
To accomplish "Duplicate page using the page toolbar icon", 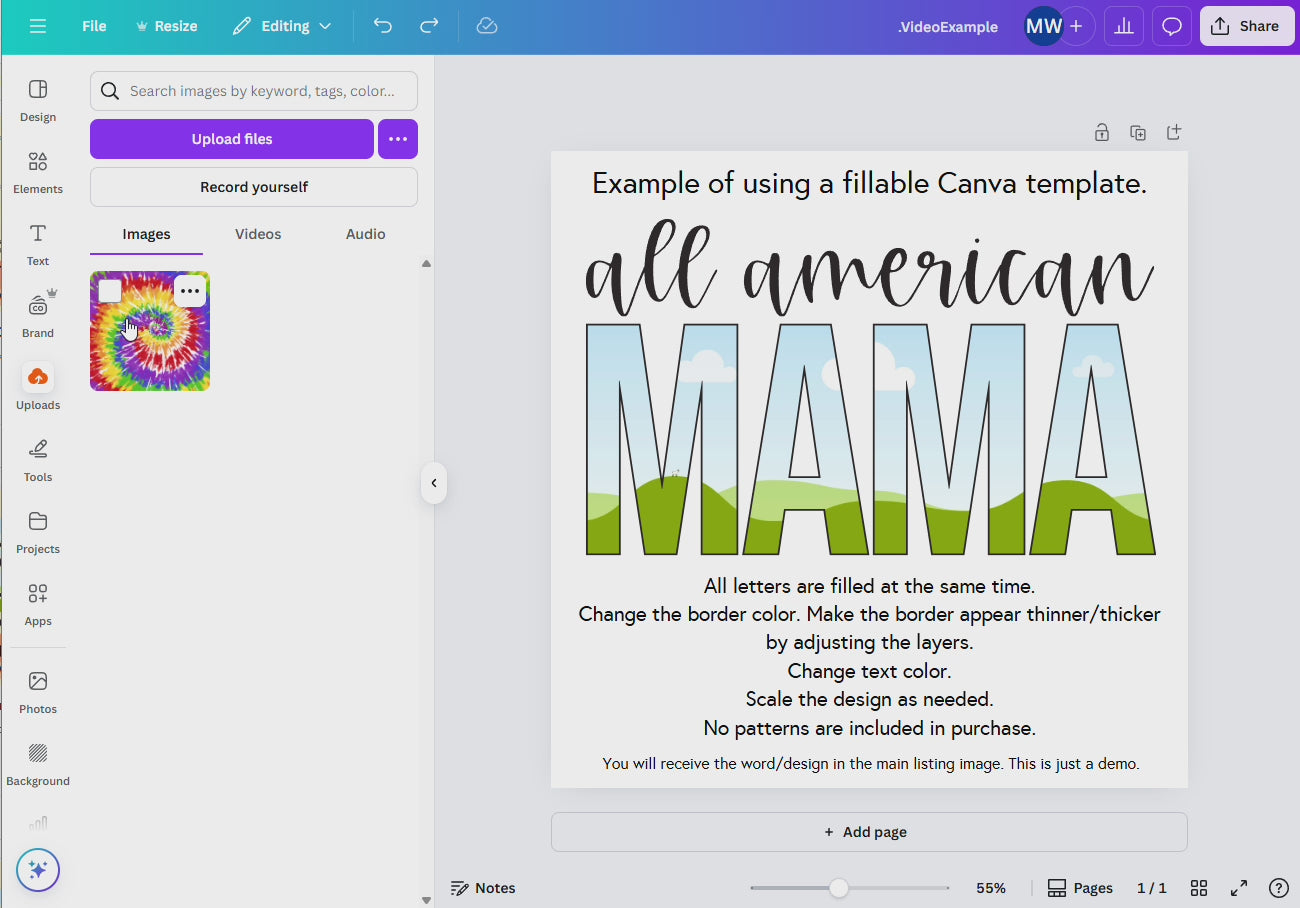I will [x=1138, y=132].
